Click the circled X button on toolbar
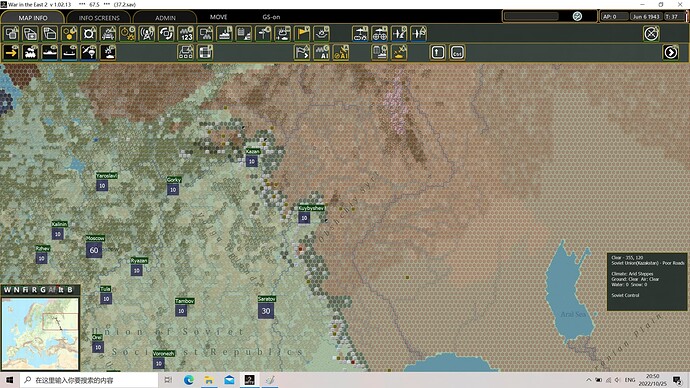 (651, 34)
